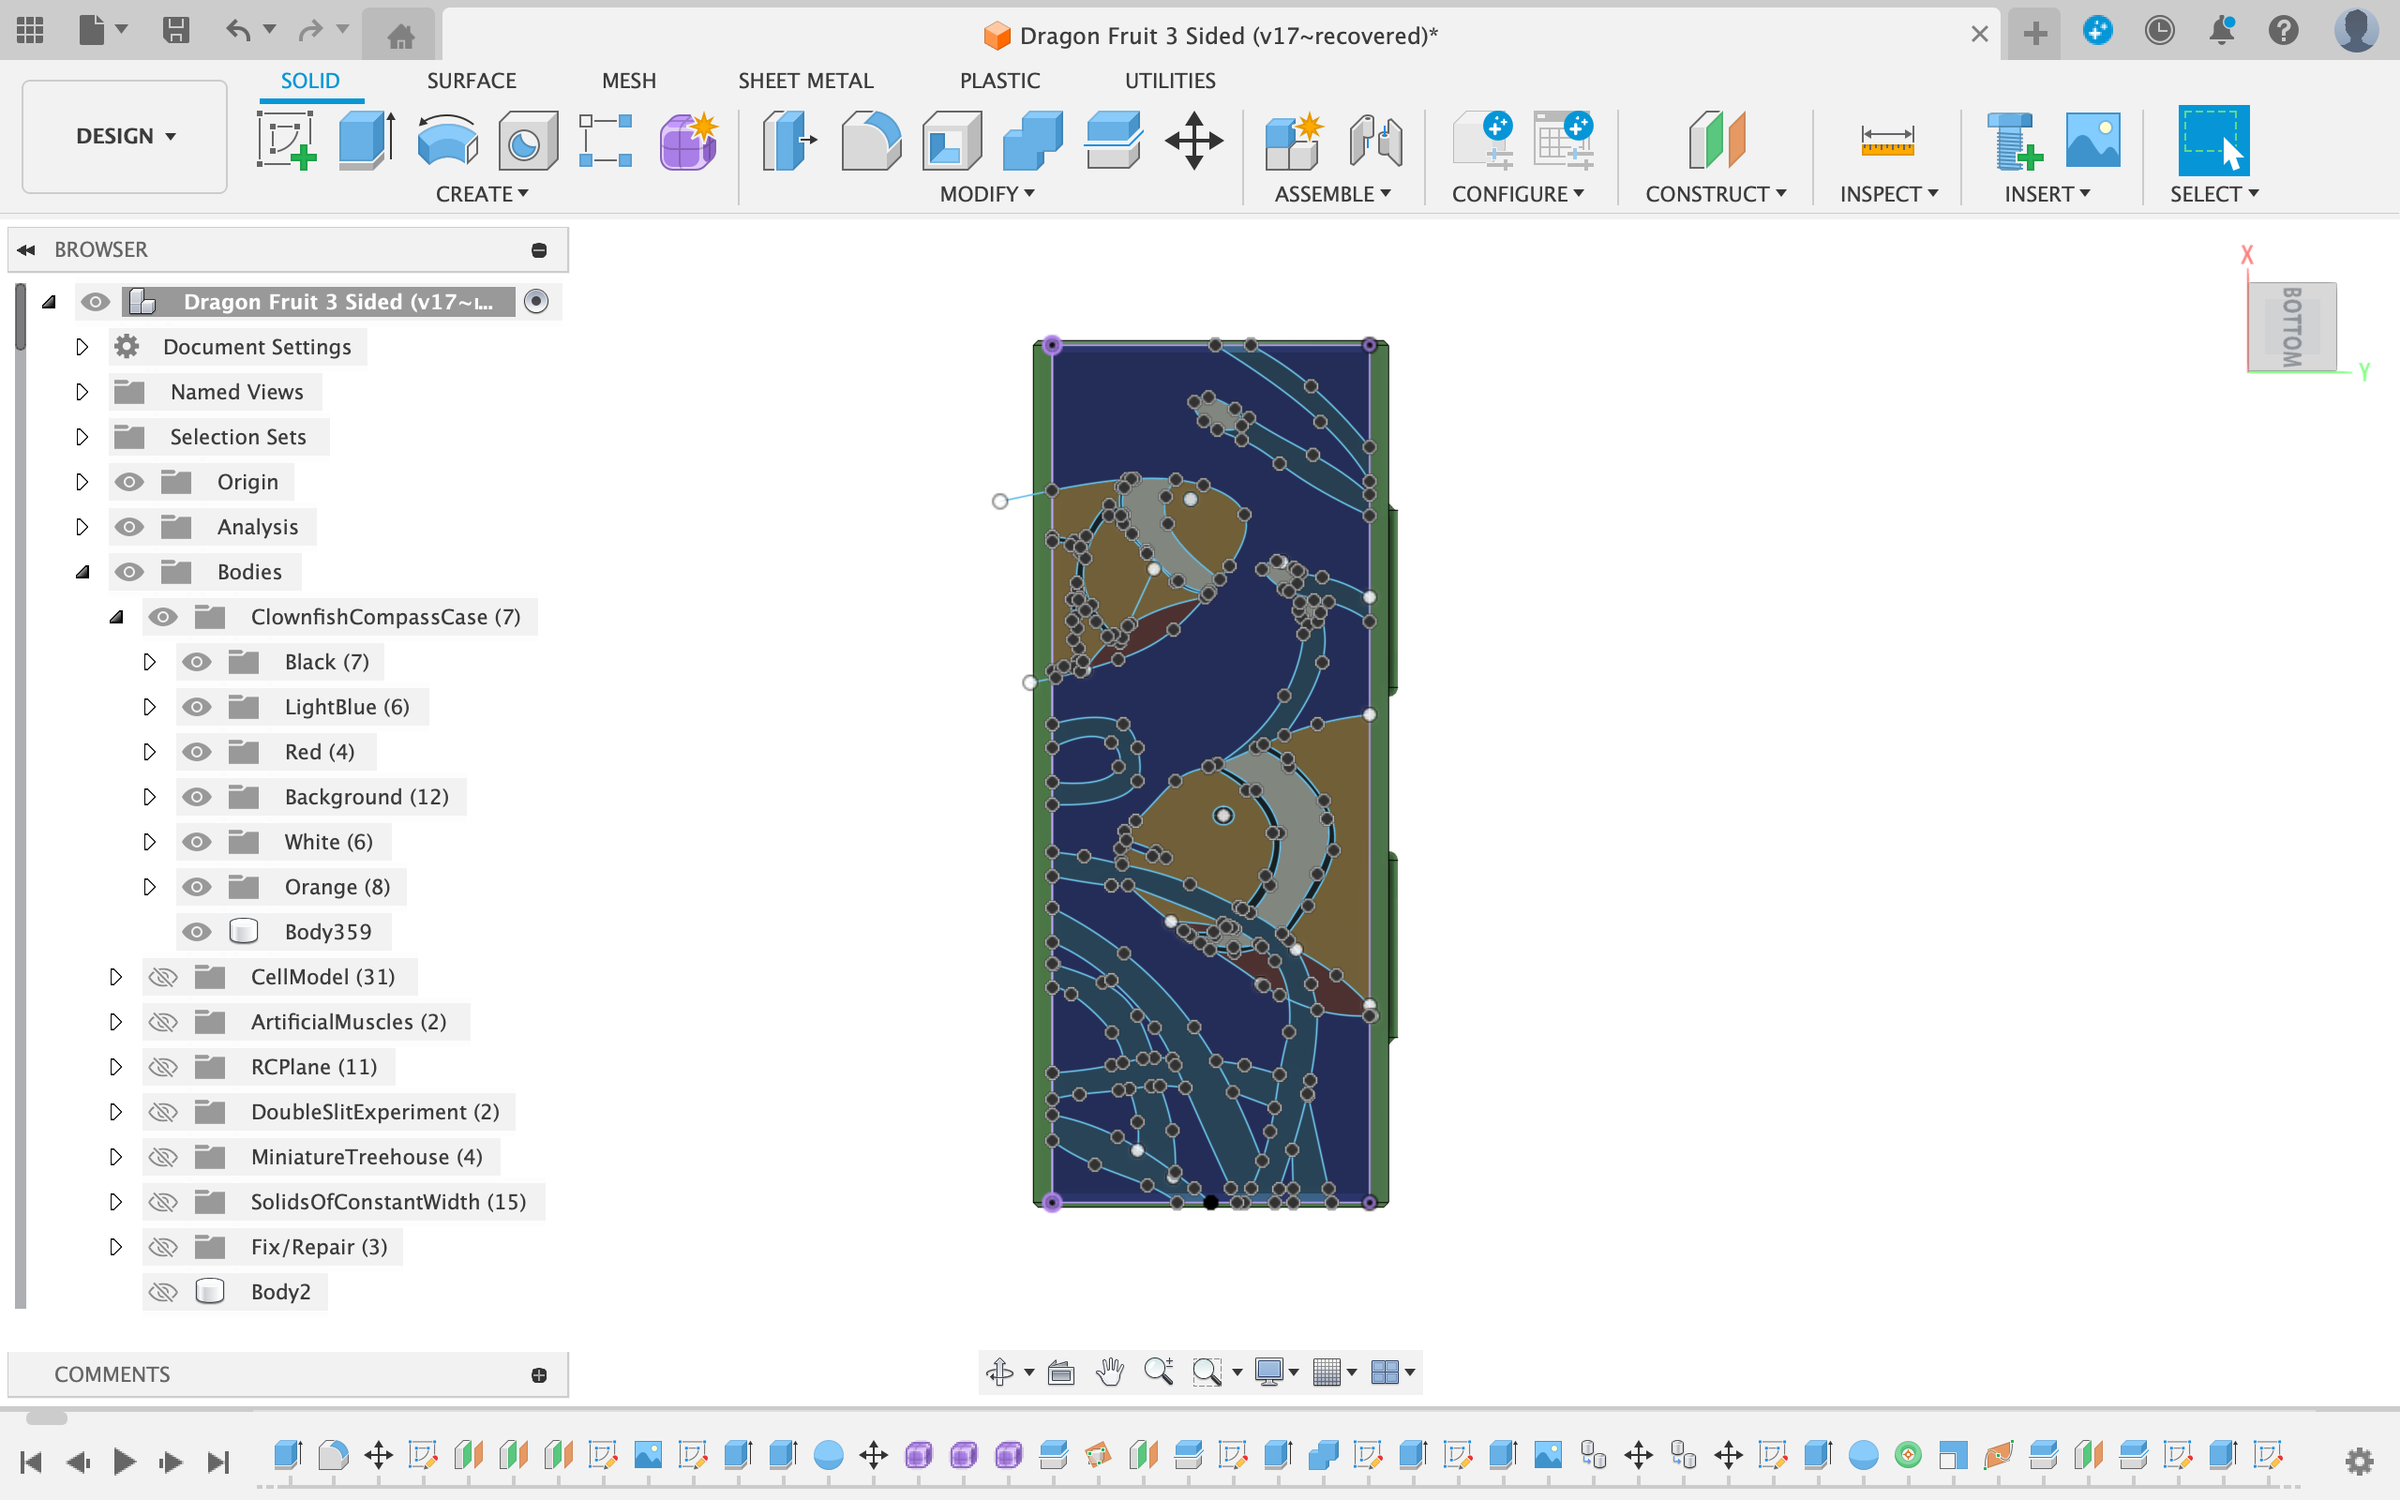This screenshot has height=1500, width=2400.
Task: Switch to the SHEET METAL tab
Action: pos(806,80)
